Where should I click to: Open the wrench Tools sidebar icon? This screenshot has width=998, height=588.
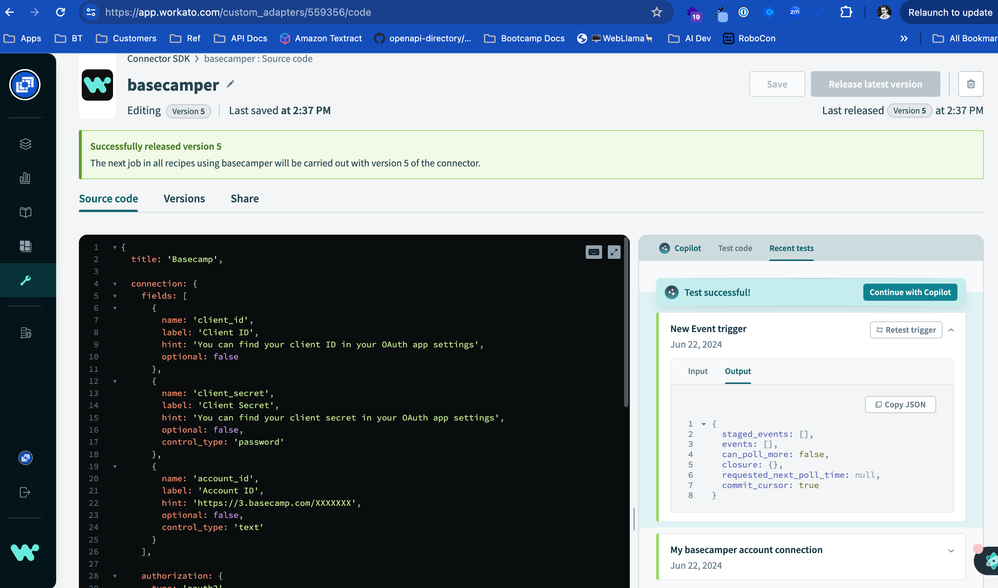pos(26,280)
